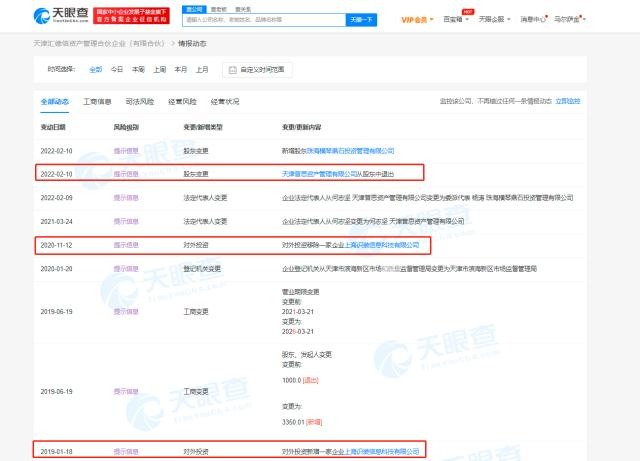Image resolution: width=640 pixels, height=461 pixels.
Task: Select the 查老板 search tab
Action: click(x=219, y=9)
